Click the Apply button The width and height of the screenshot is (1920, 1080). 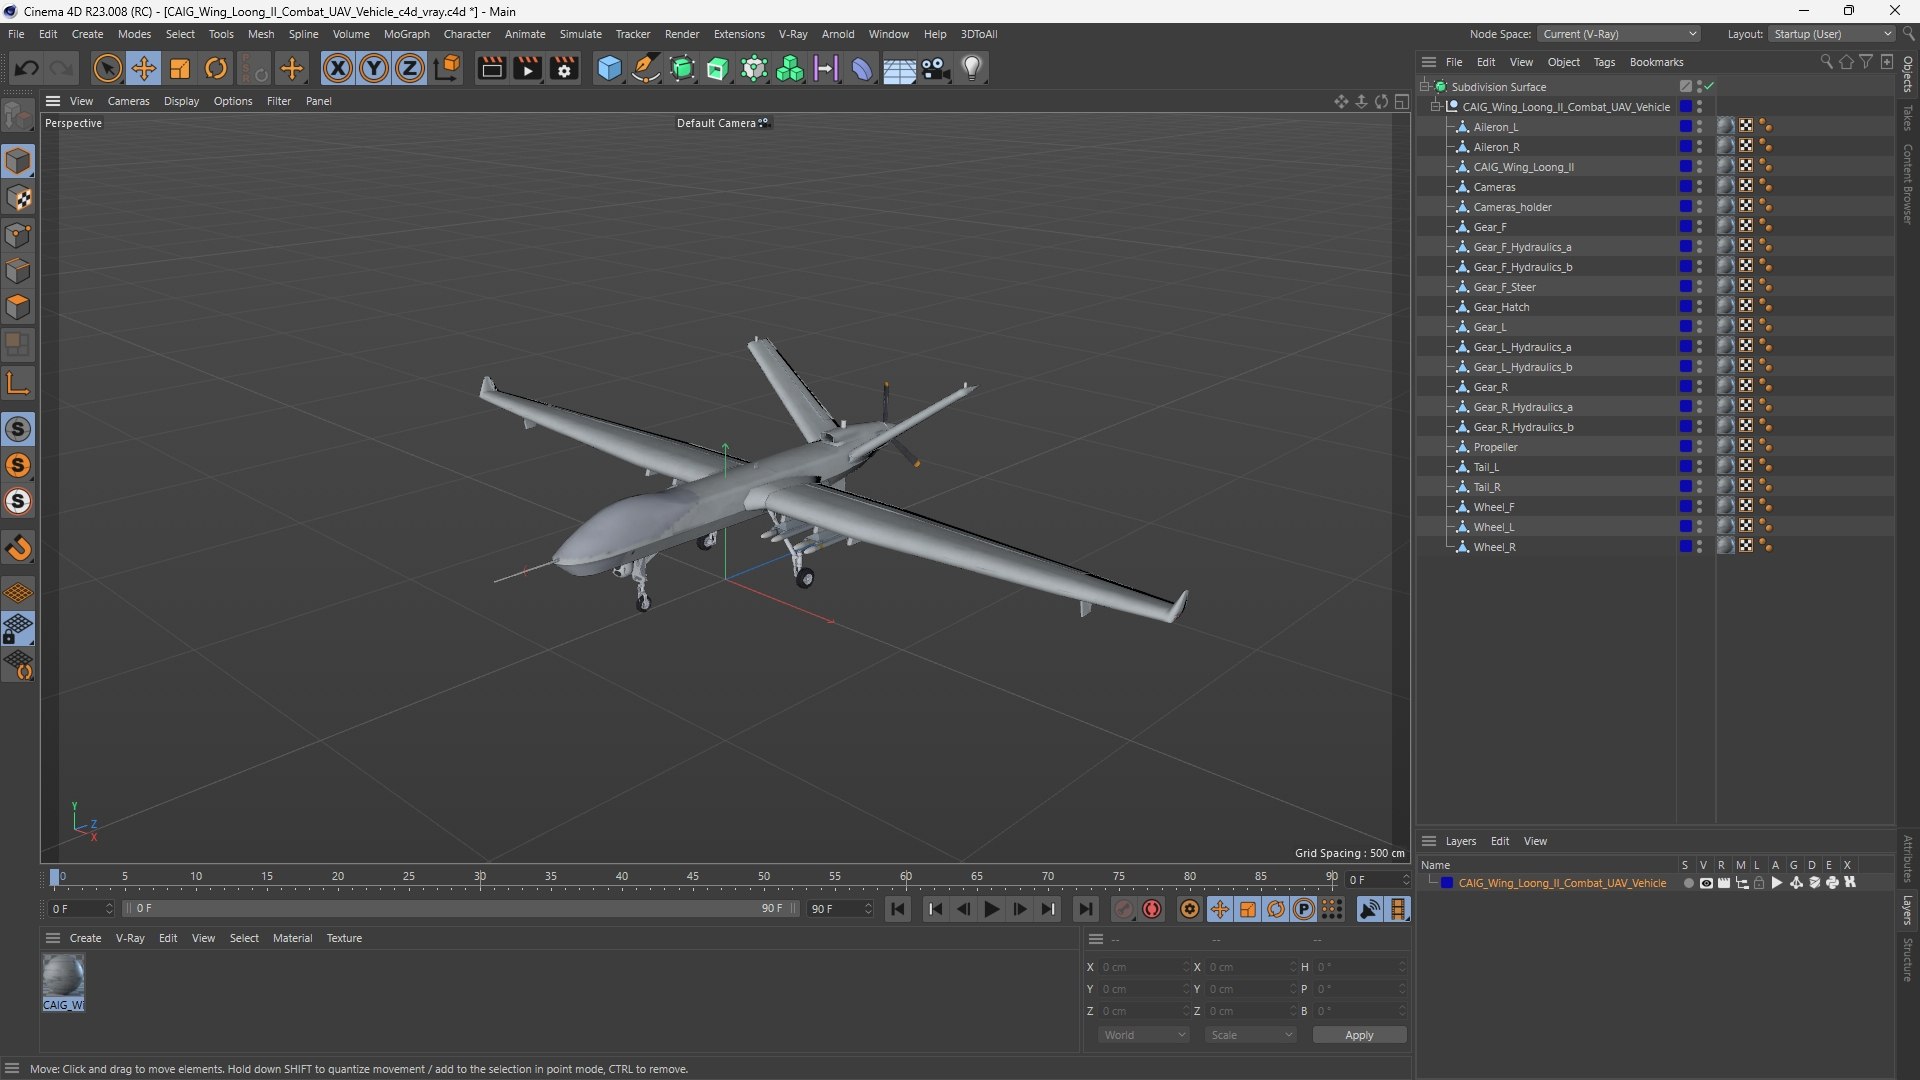(1359, 1035)
